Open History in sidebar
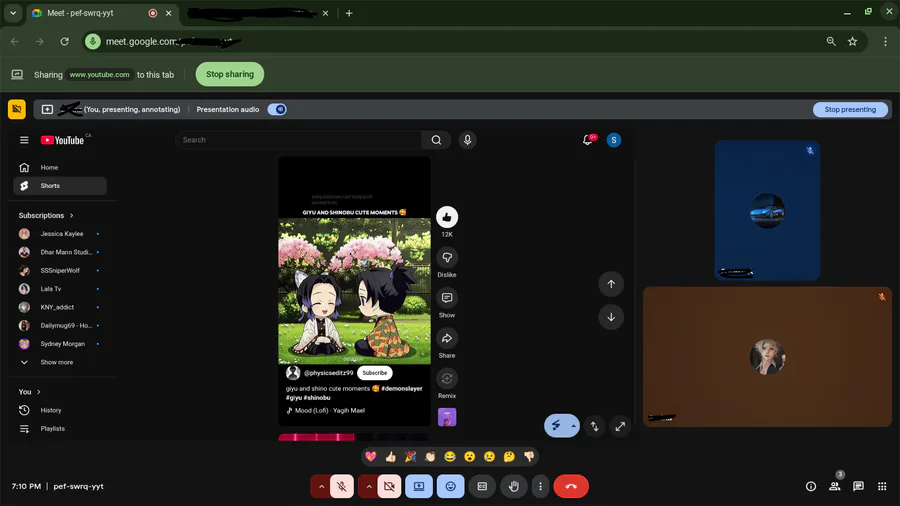Screen dimensions: 900x506 (x=60, y=410)
